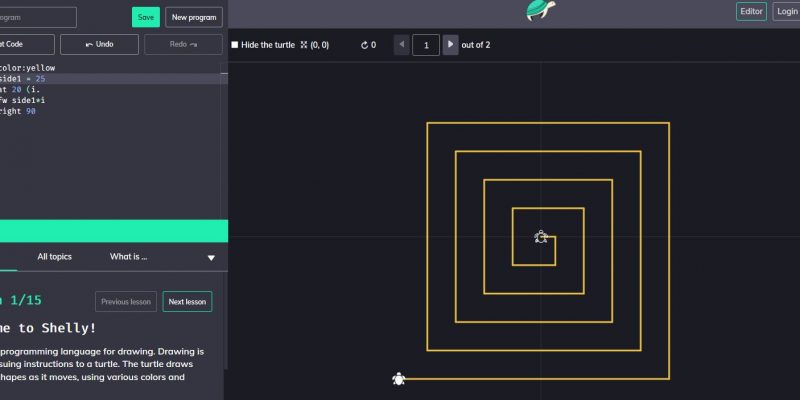Advance to next step with right arrow
The image size is (800, 400).
(x=450, y=45)
